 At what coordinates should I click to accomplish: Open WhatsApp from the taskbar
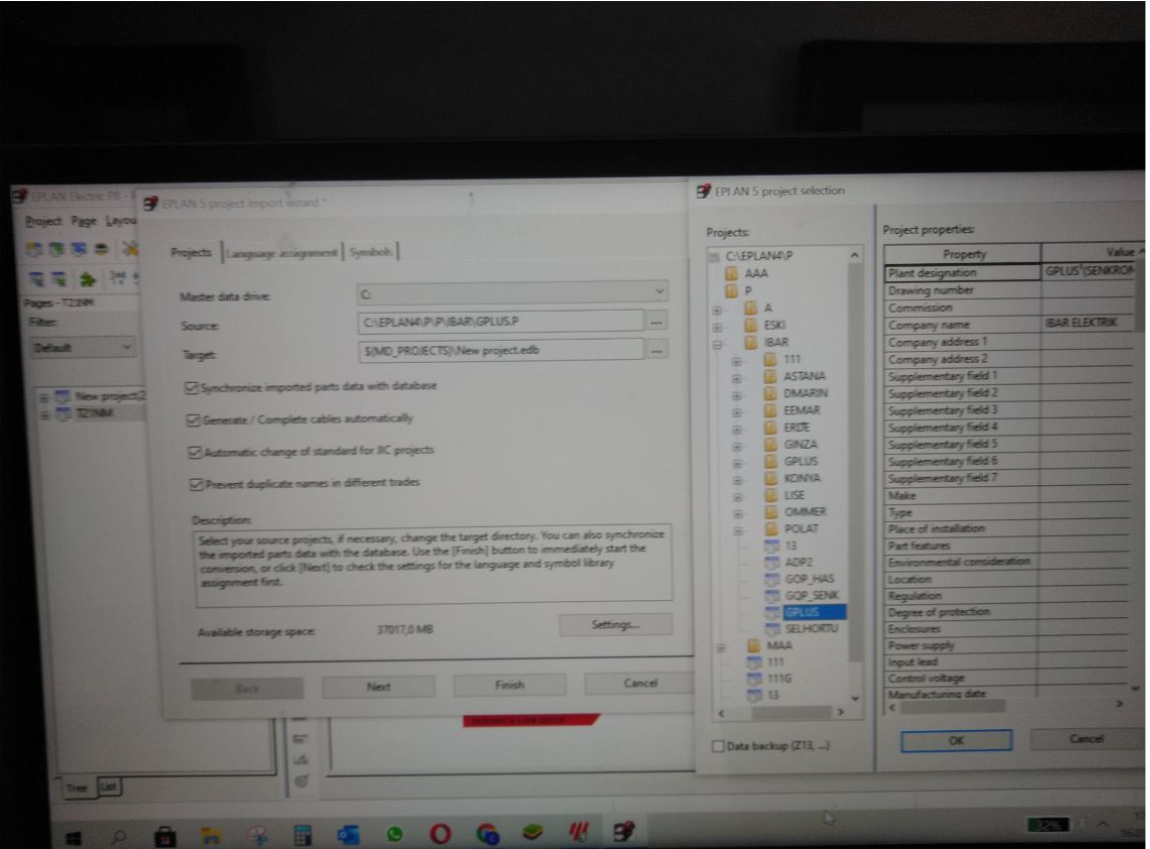coord(395,834)
